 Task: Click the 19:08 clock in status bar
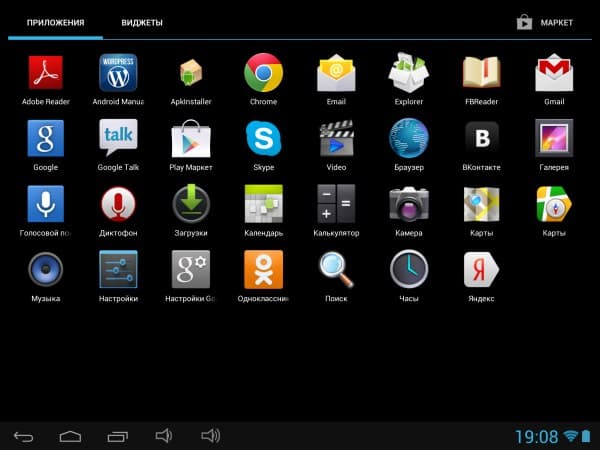[x=536, y=437]
